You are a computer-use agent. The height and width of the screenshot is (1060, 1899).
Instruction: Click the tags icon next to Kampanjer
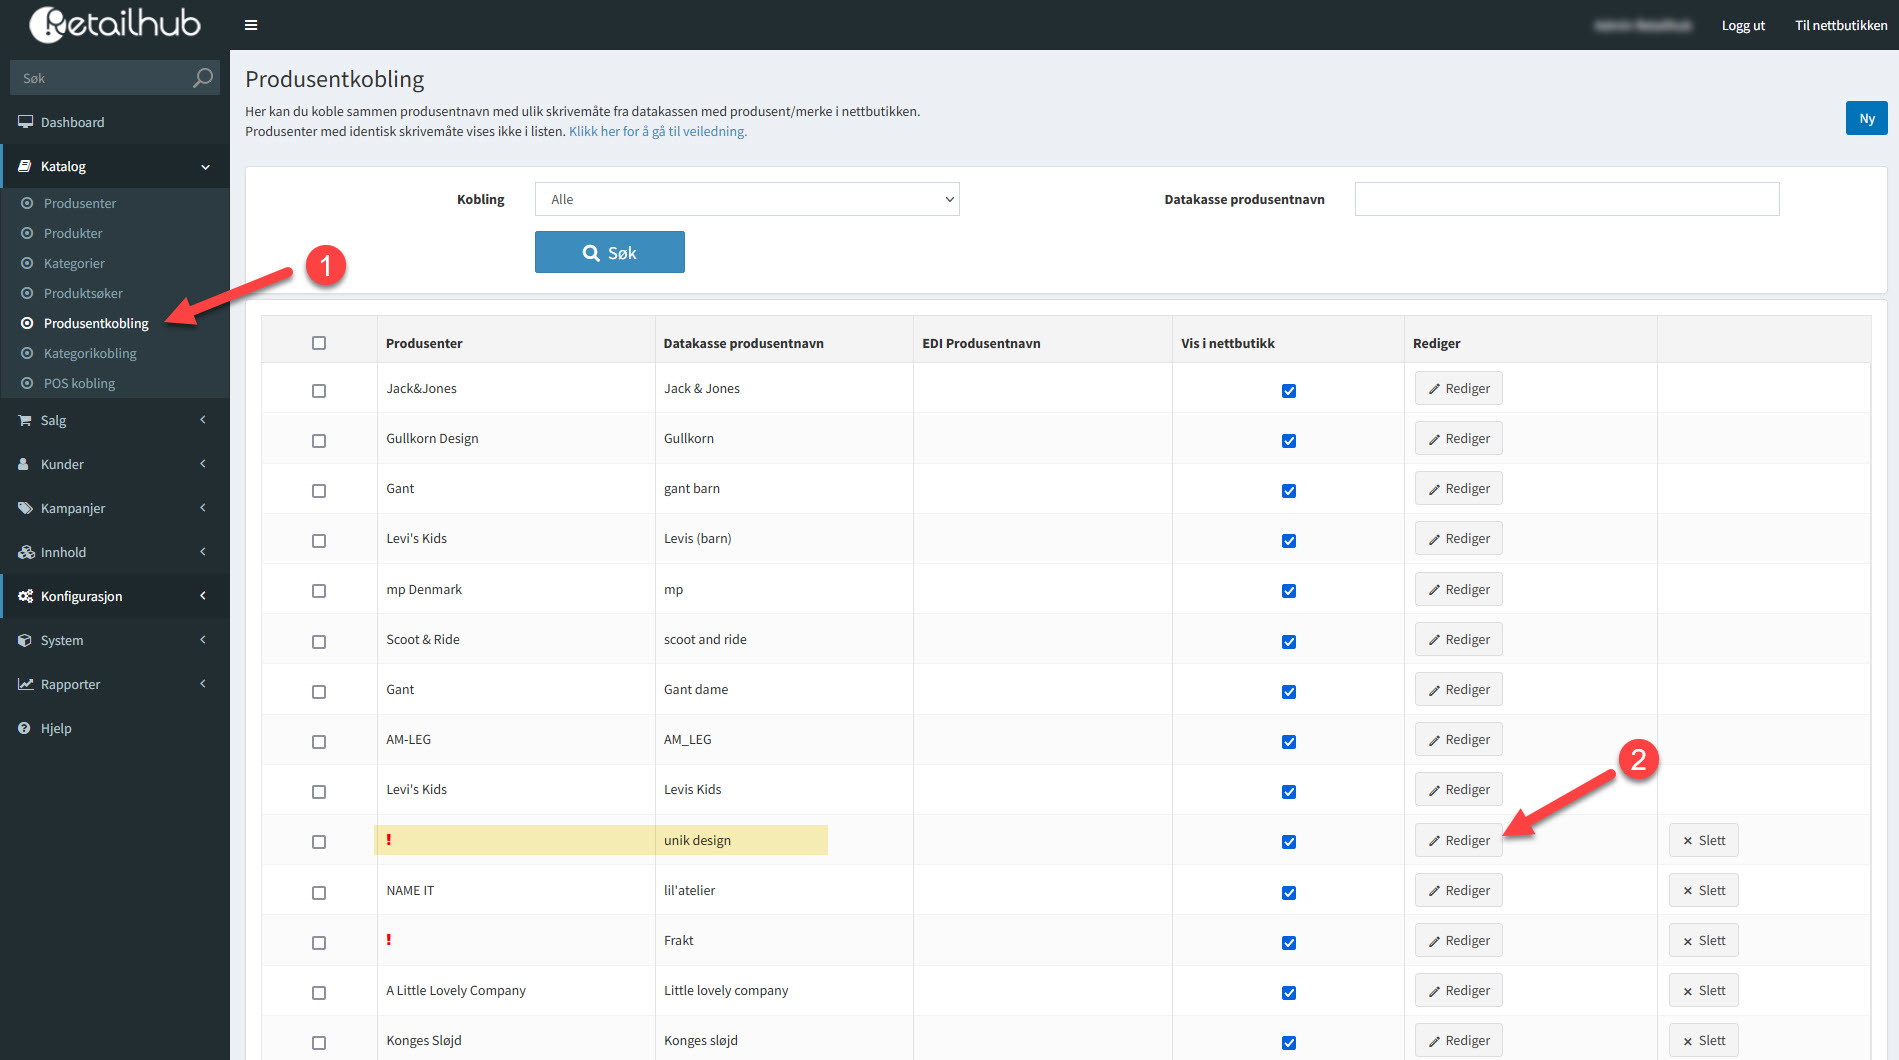pyautogui.click(x=25, y=508)
